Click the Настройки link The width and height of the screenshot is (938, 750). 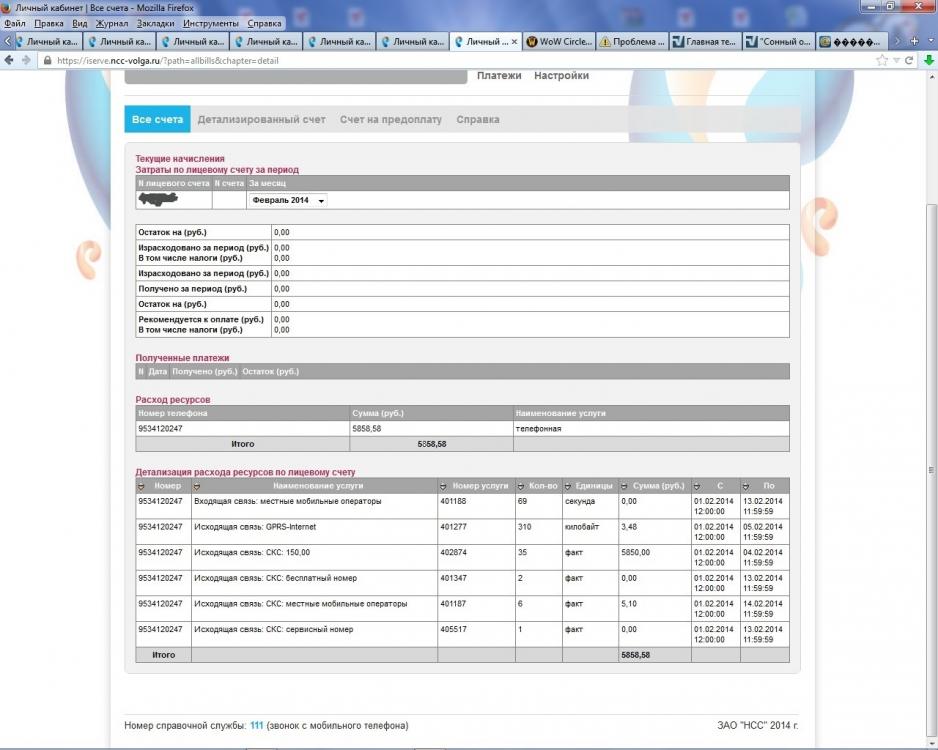561,76
